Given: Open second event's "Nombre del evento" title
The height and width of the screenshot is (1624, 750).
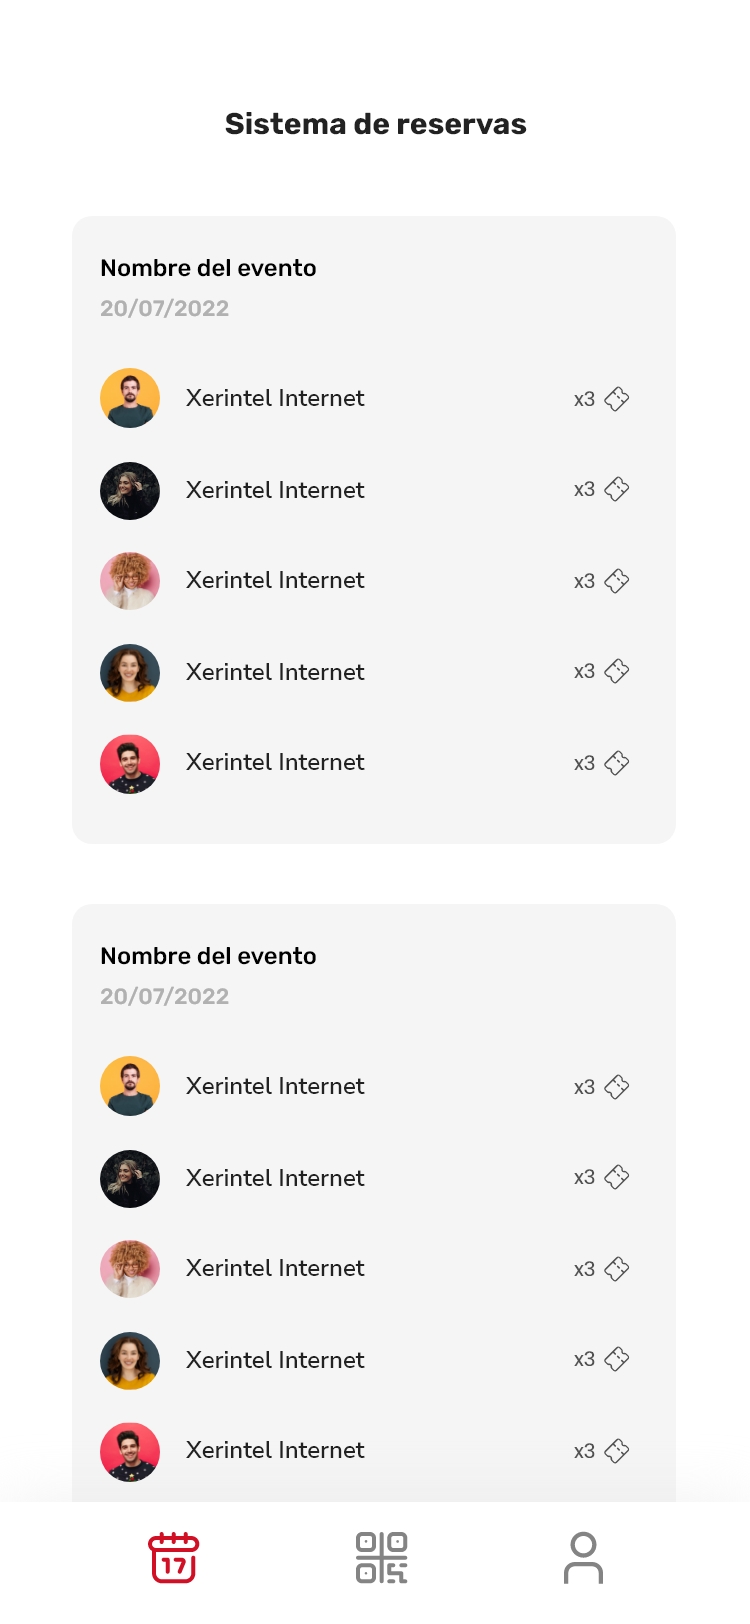Looking at the screenshot, I should click(208, 956).
